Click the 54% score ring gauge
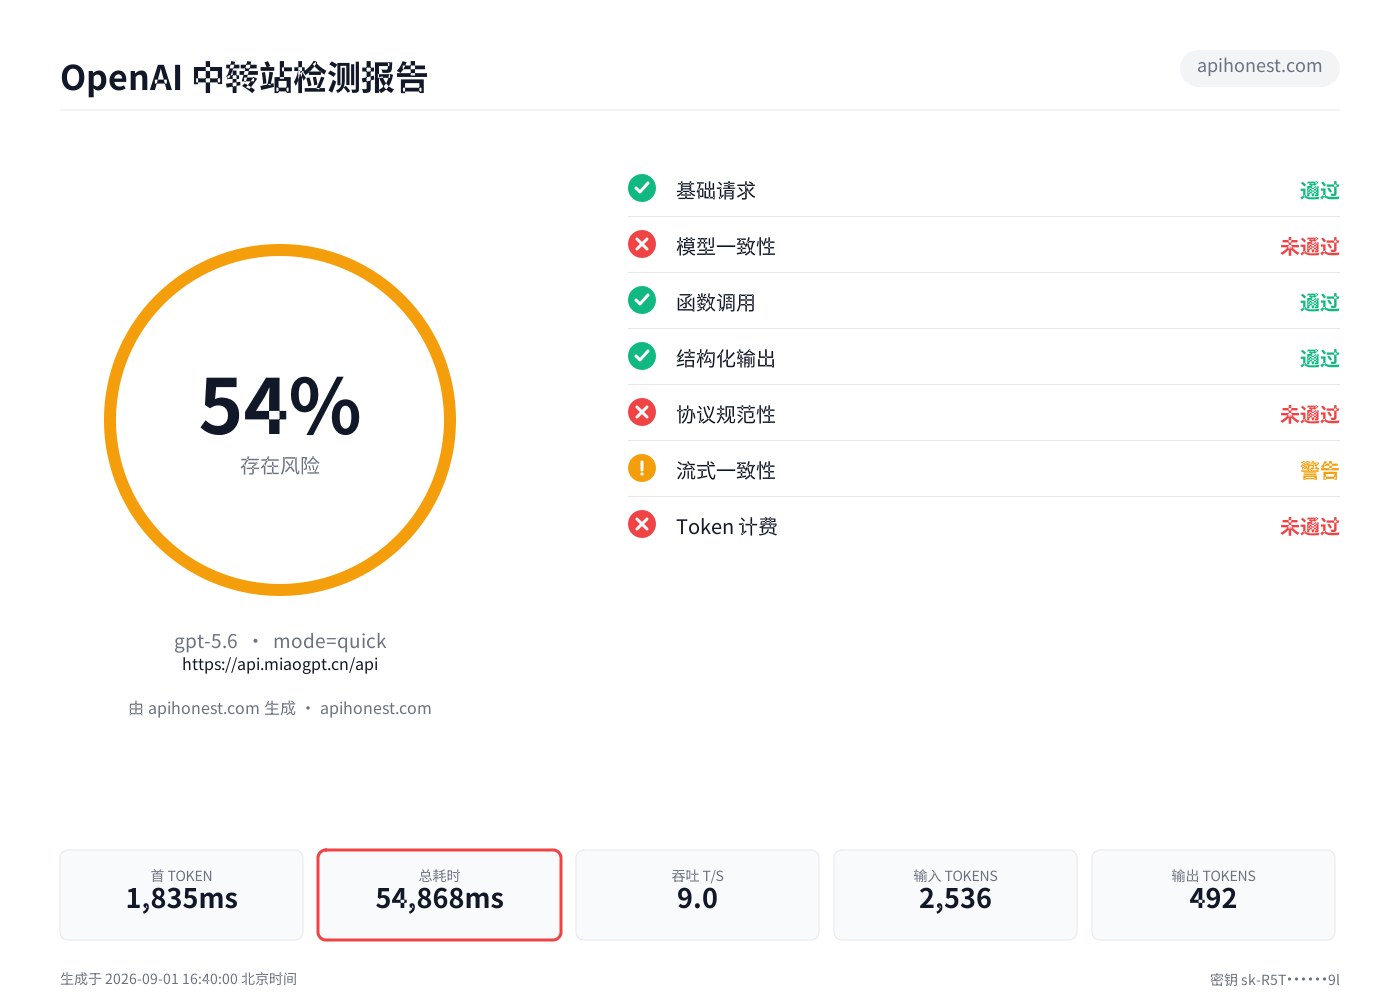This screenshot has width=1400, height=1000. click(280, 420)
